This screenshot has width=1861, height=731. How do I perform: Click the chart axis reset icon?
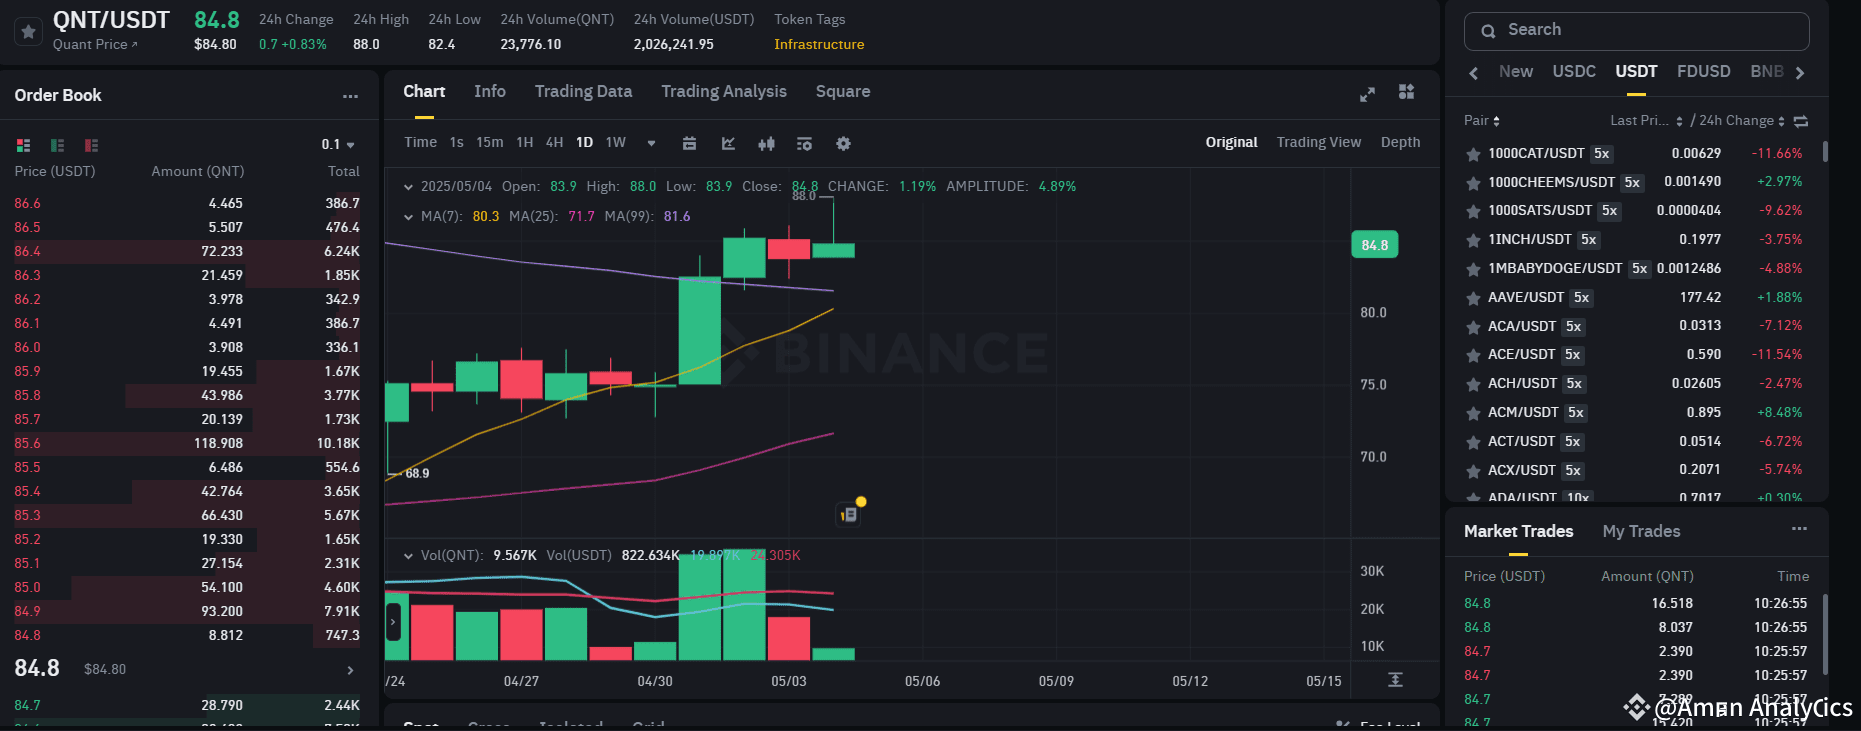tap(1395, 680)
